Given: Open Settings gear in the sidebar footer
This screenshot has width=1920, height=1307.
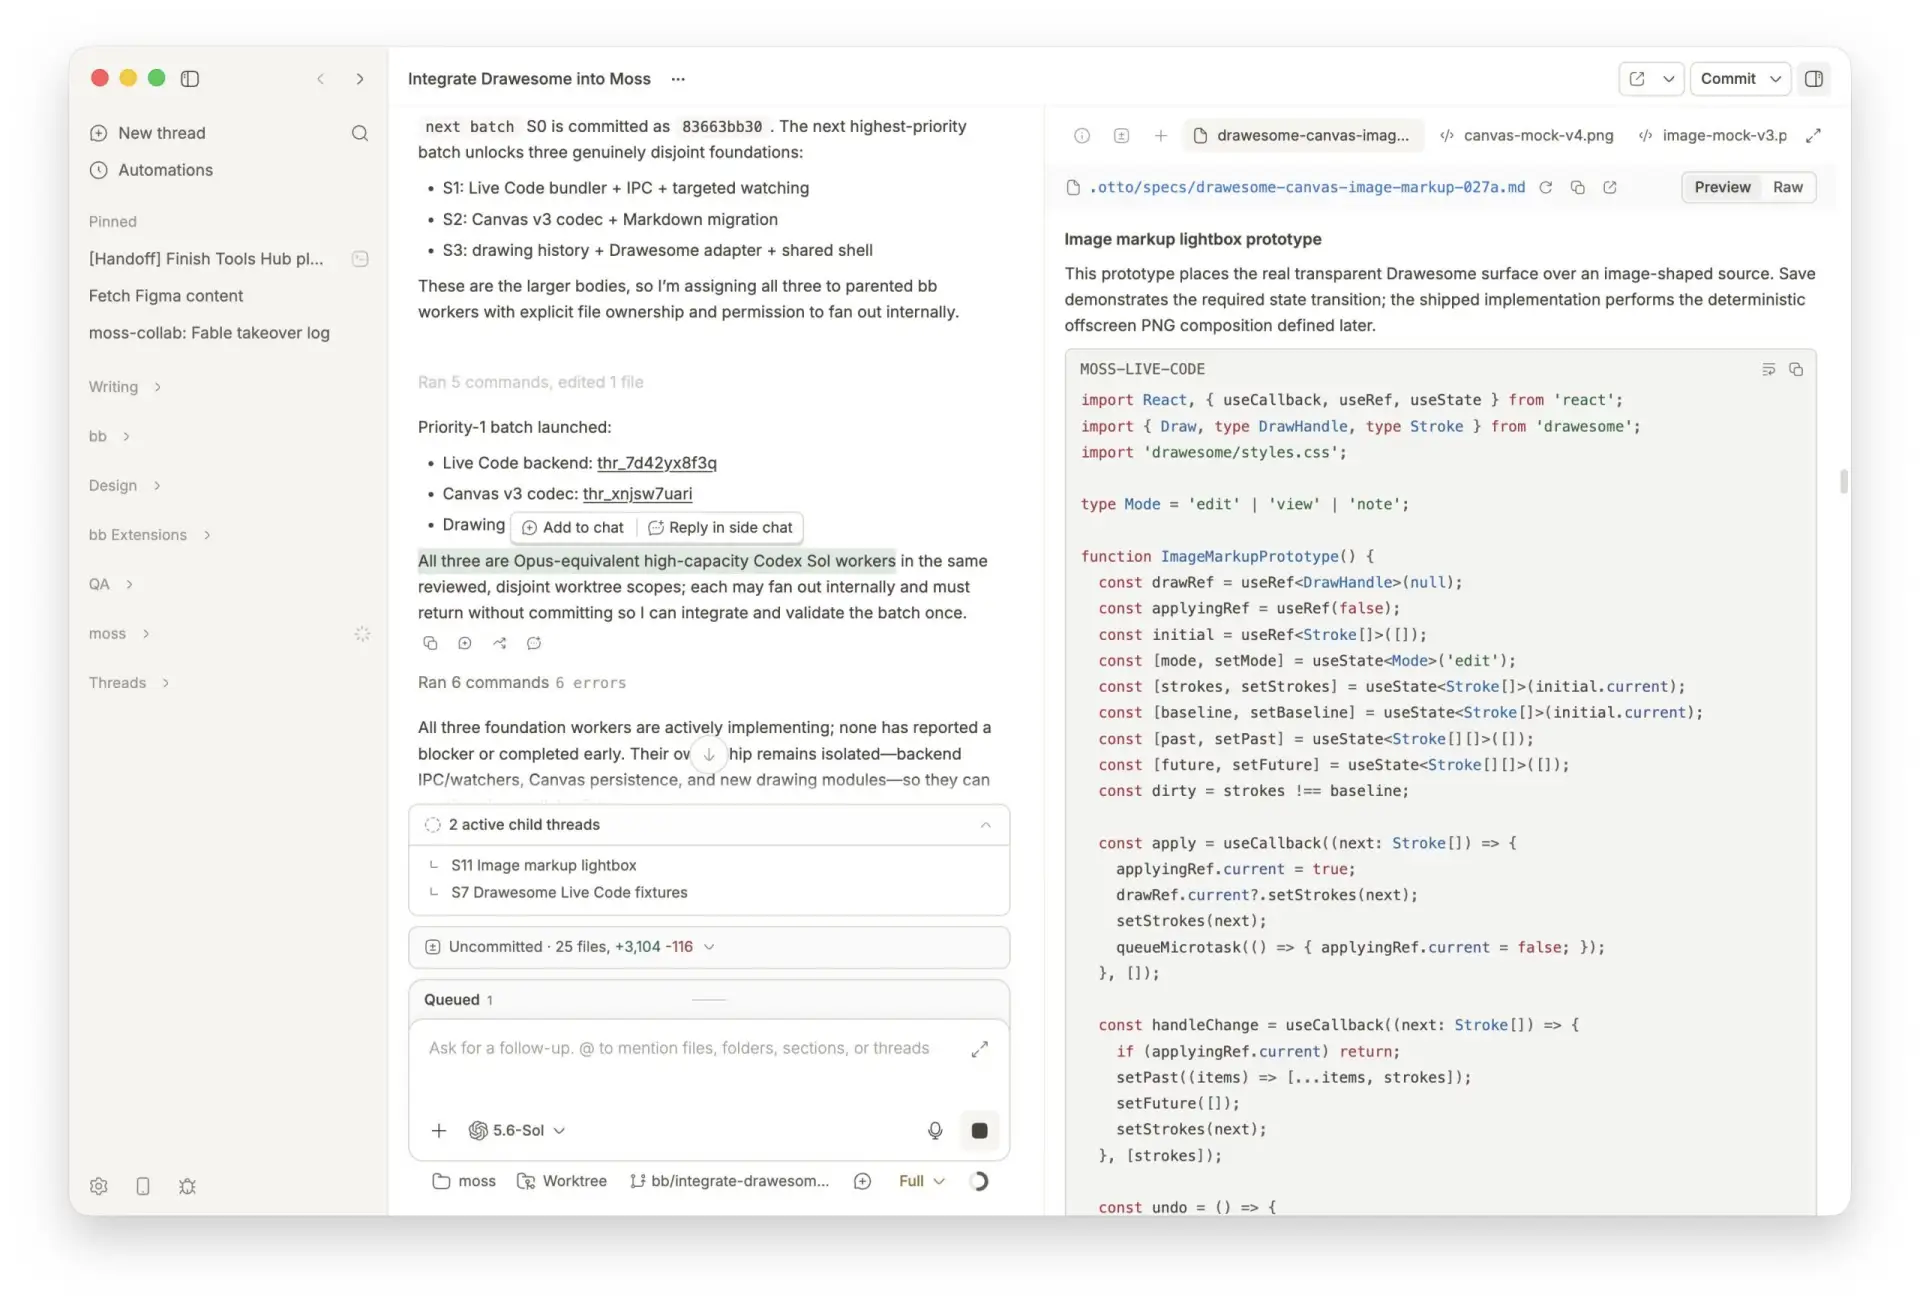Looking at the screenshot, I should 98,1186.
